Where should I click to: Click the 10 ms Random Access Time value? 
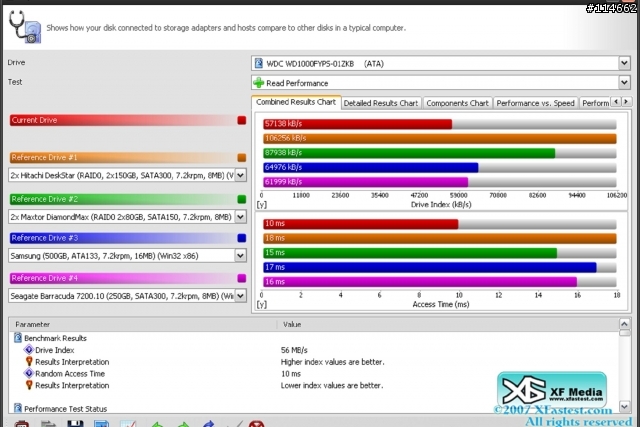(291, 374)
